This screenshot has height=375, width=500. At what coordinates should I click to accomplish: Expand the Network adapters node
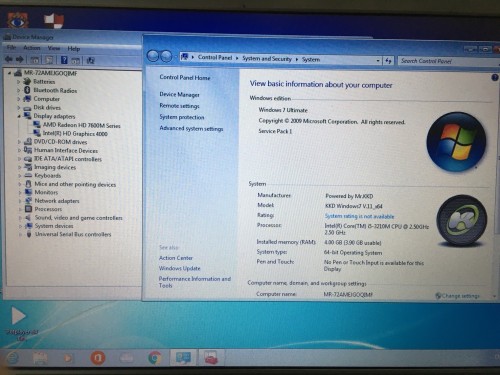[x=20, y=201]
